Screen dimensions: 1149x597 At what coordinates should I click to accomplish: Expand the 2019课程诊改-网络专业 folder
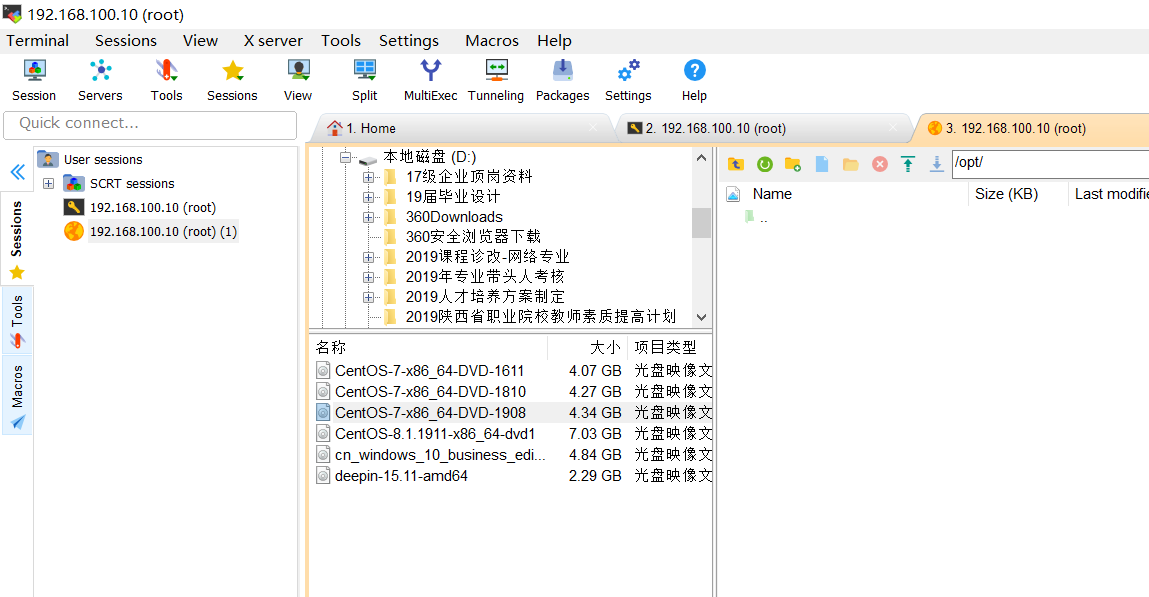[369, 257]
